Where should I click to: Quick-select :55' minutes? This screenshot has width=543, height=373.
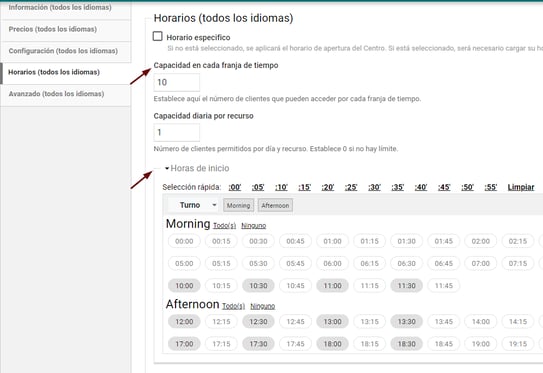point(491,187)
